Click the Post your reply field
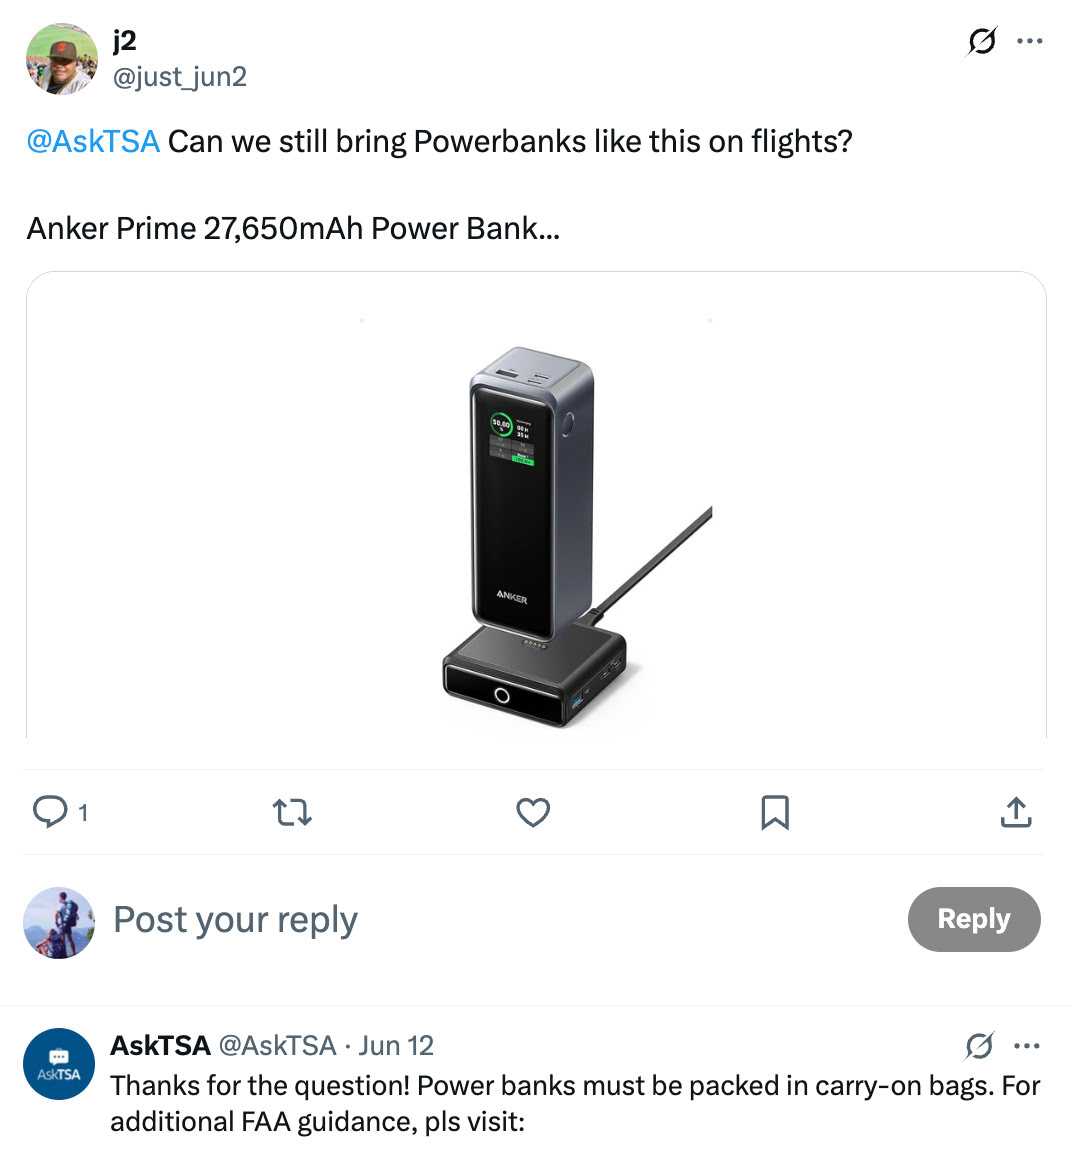This screenshot has height=1161, width=1074. 235,919
